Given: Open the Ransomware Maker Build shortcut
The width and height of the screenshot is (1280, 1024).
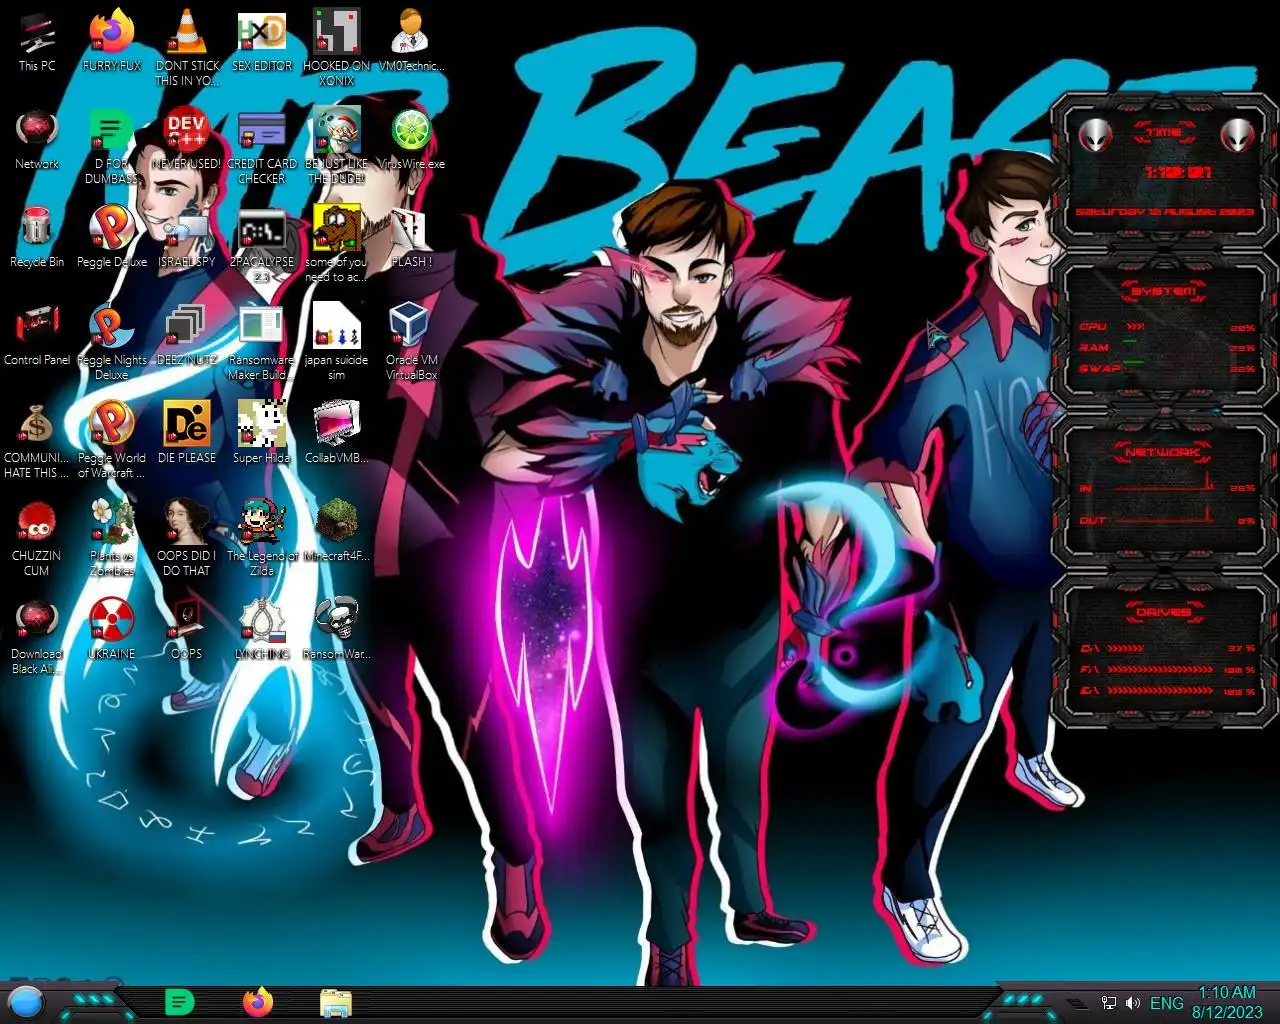Looking at the screenshot, I should [x=262, y=342].
